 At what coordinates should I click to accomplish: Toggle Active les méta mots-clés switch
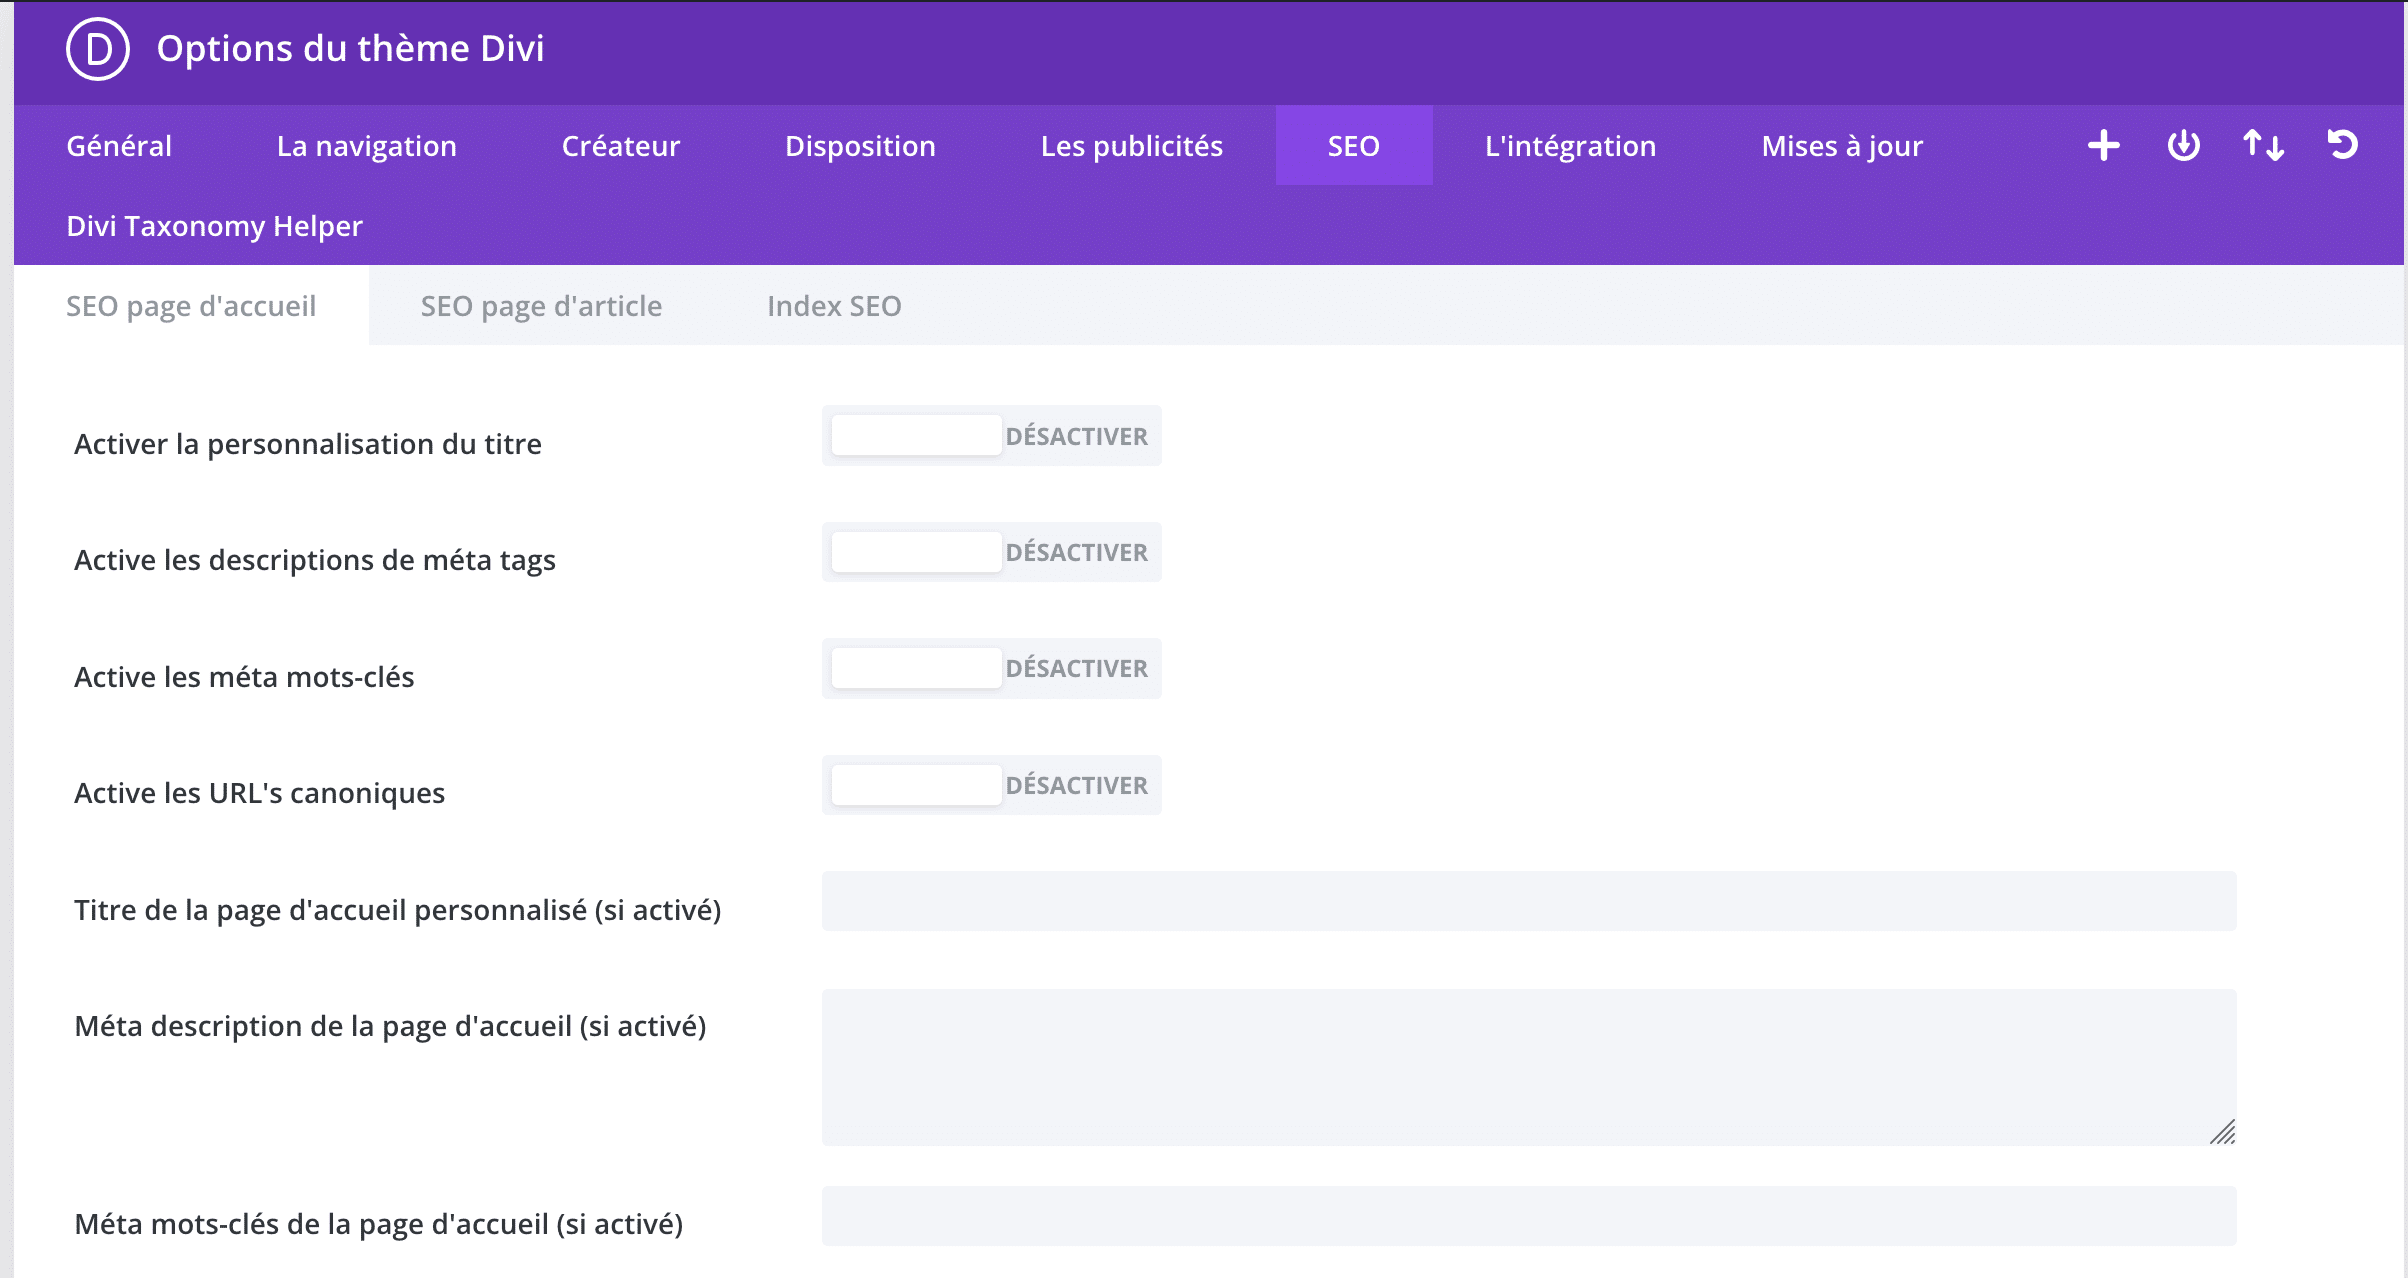[992, 668]
